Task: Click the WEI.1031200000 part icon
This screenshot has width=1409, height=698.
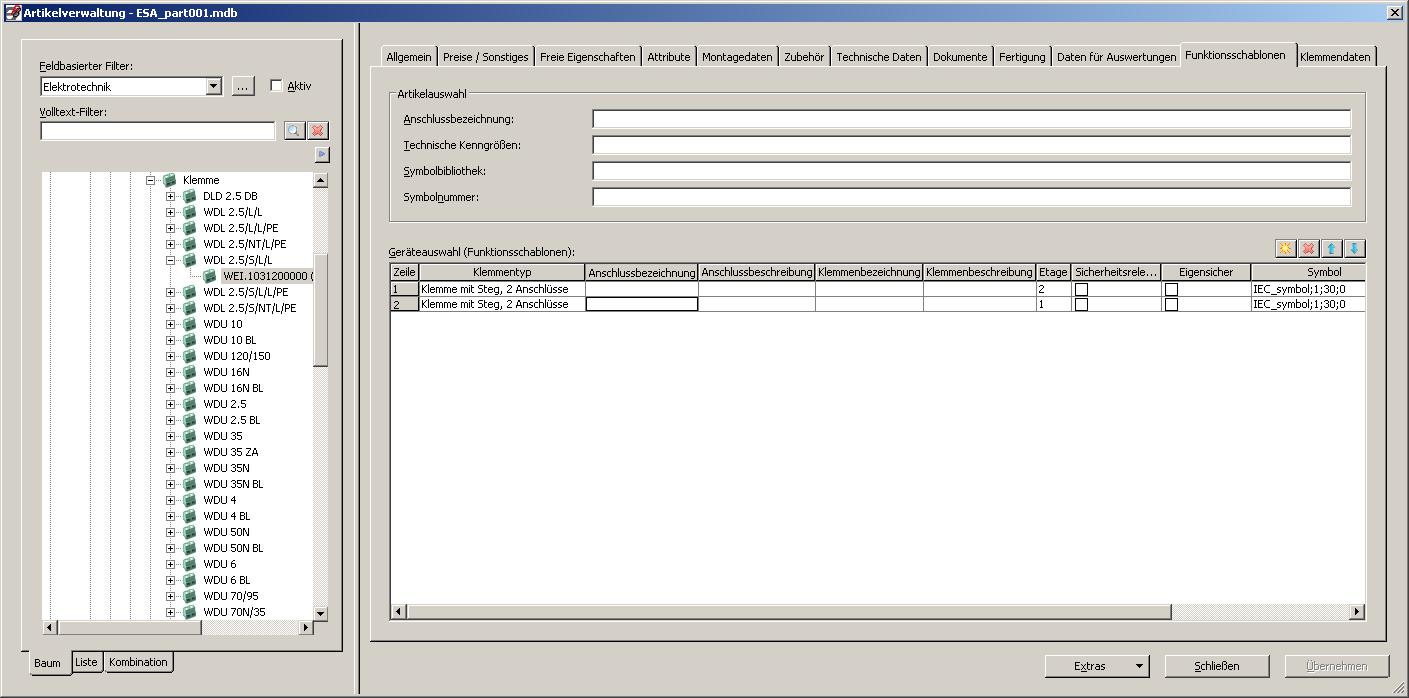Action: [210, 276]
